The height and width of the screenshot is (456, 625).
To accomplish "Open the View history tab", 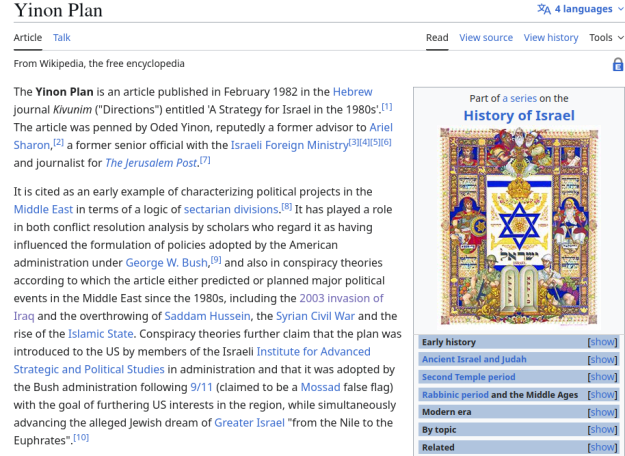I will (551, 37).
